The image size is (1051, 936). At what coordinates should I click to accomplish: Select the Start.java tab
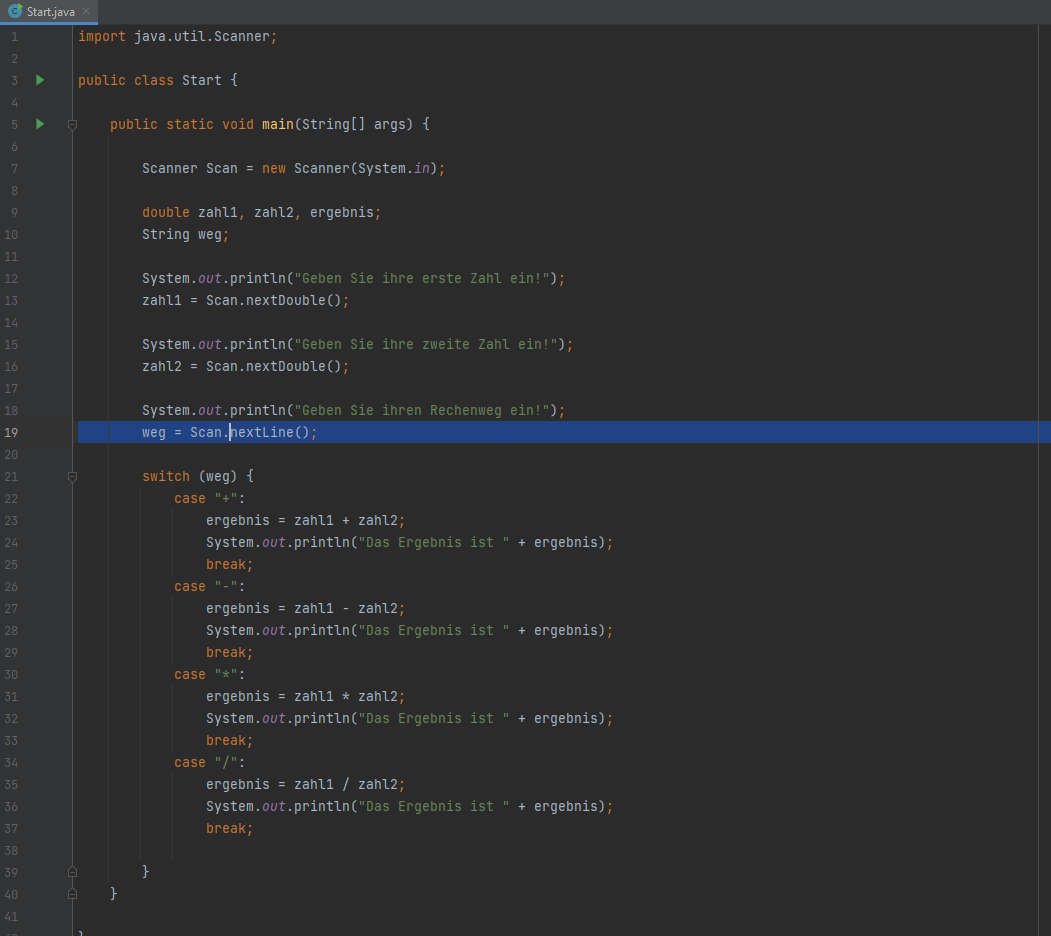[50, 12]
